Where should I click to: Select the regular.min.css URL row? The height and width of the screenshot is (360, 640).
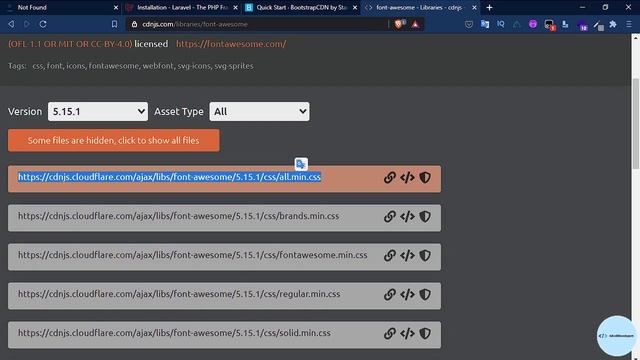(224, 296)
